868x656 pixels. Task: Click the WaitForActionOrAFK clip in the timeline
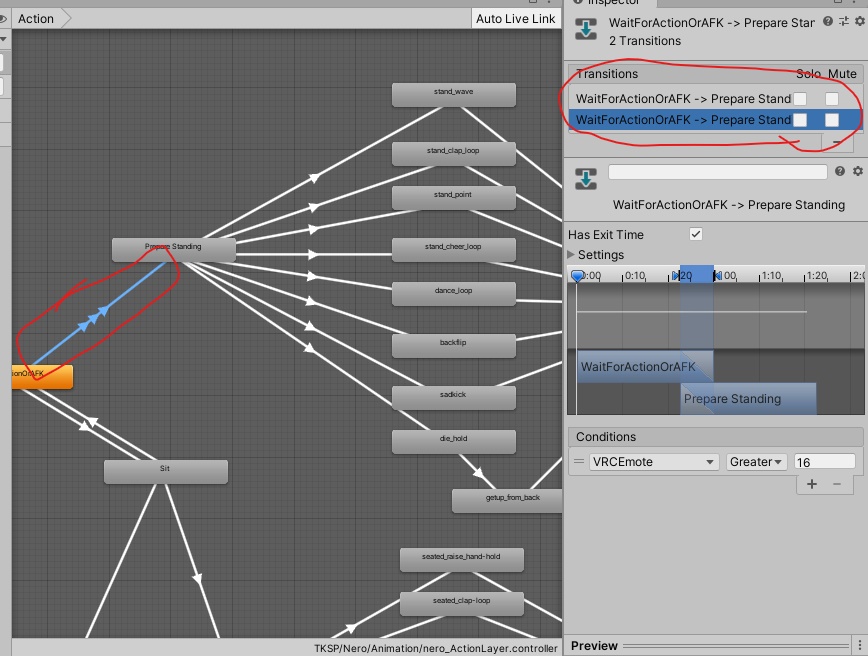point(645,366)
